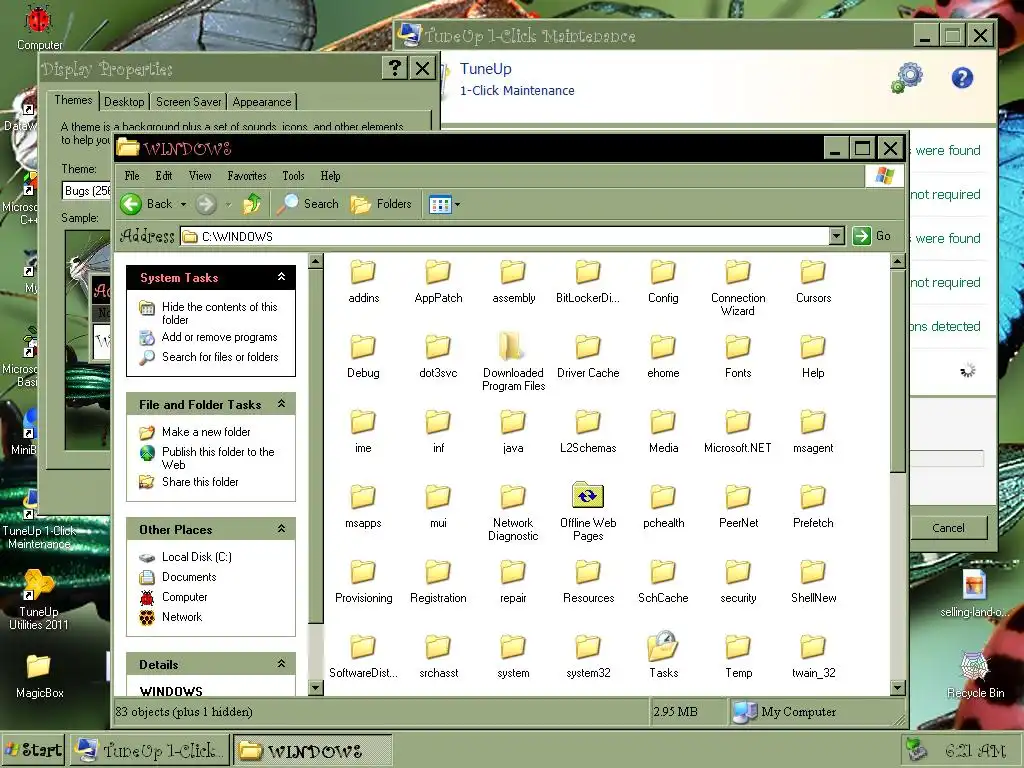The width and height of the screenshot is (1024, 768).
Task: Open Local Disk (C:) in Other Places
Action: (197, 556)
